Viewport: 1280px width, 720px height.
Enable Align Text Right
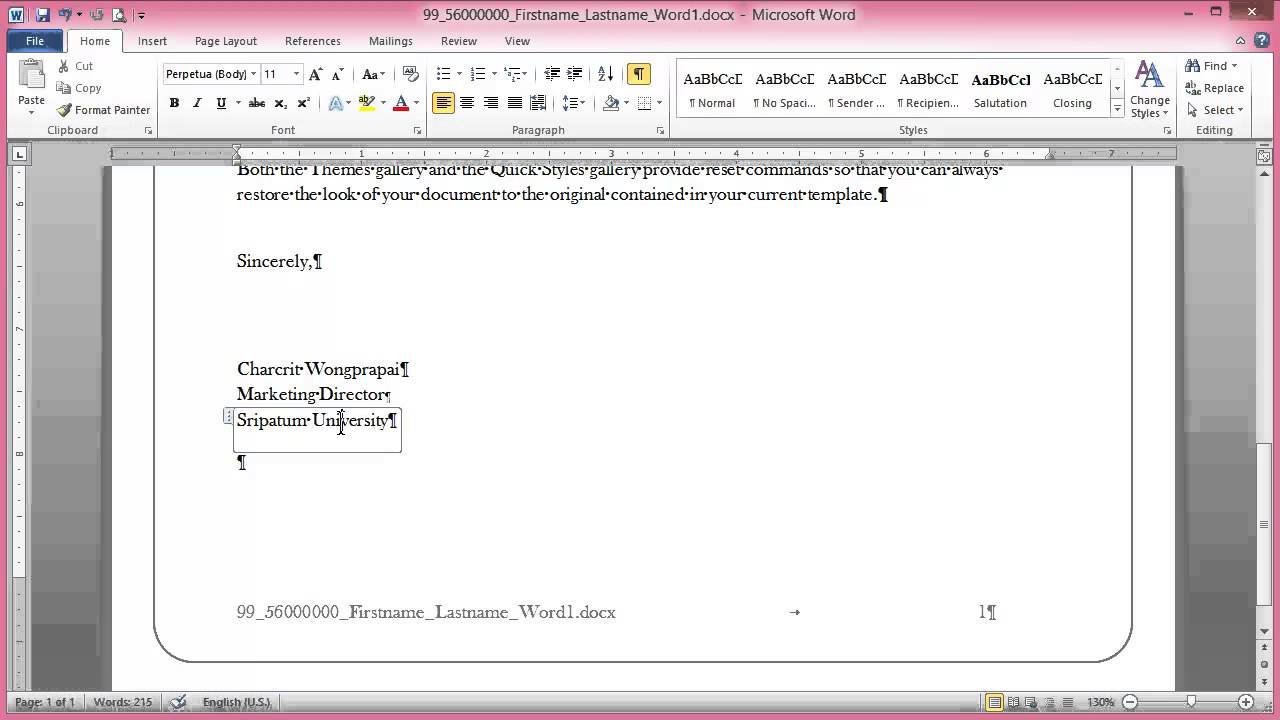click(491, 103)
